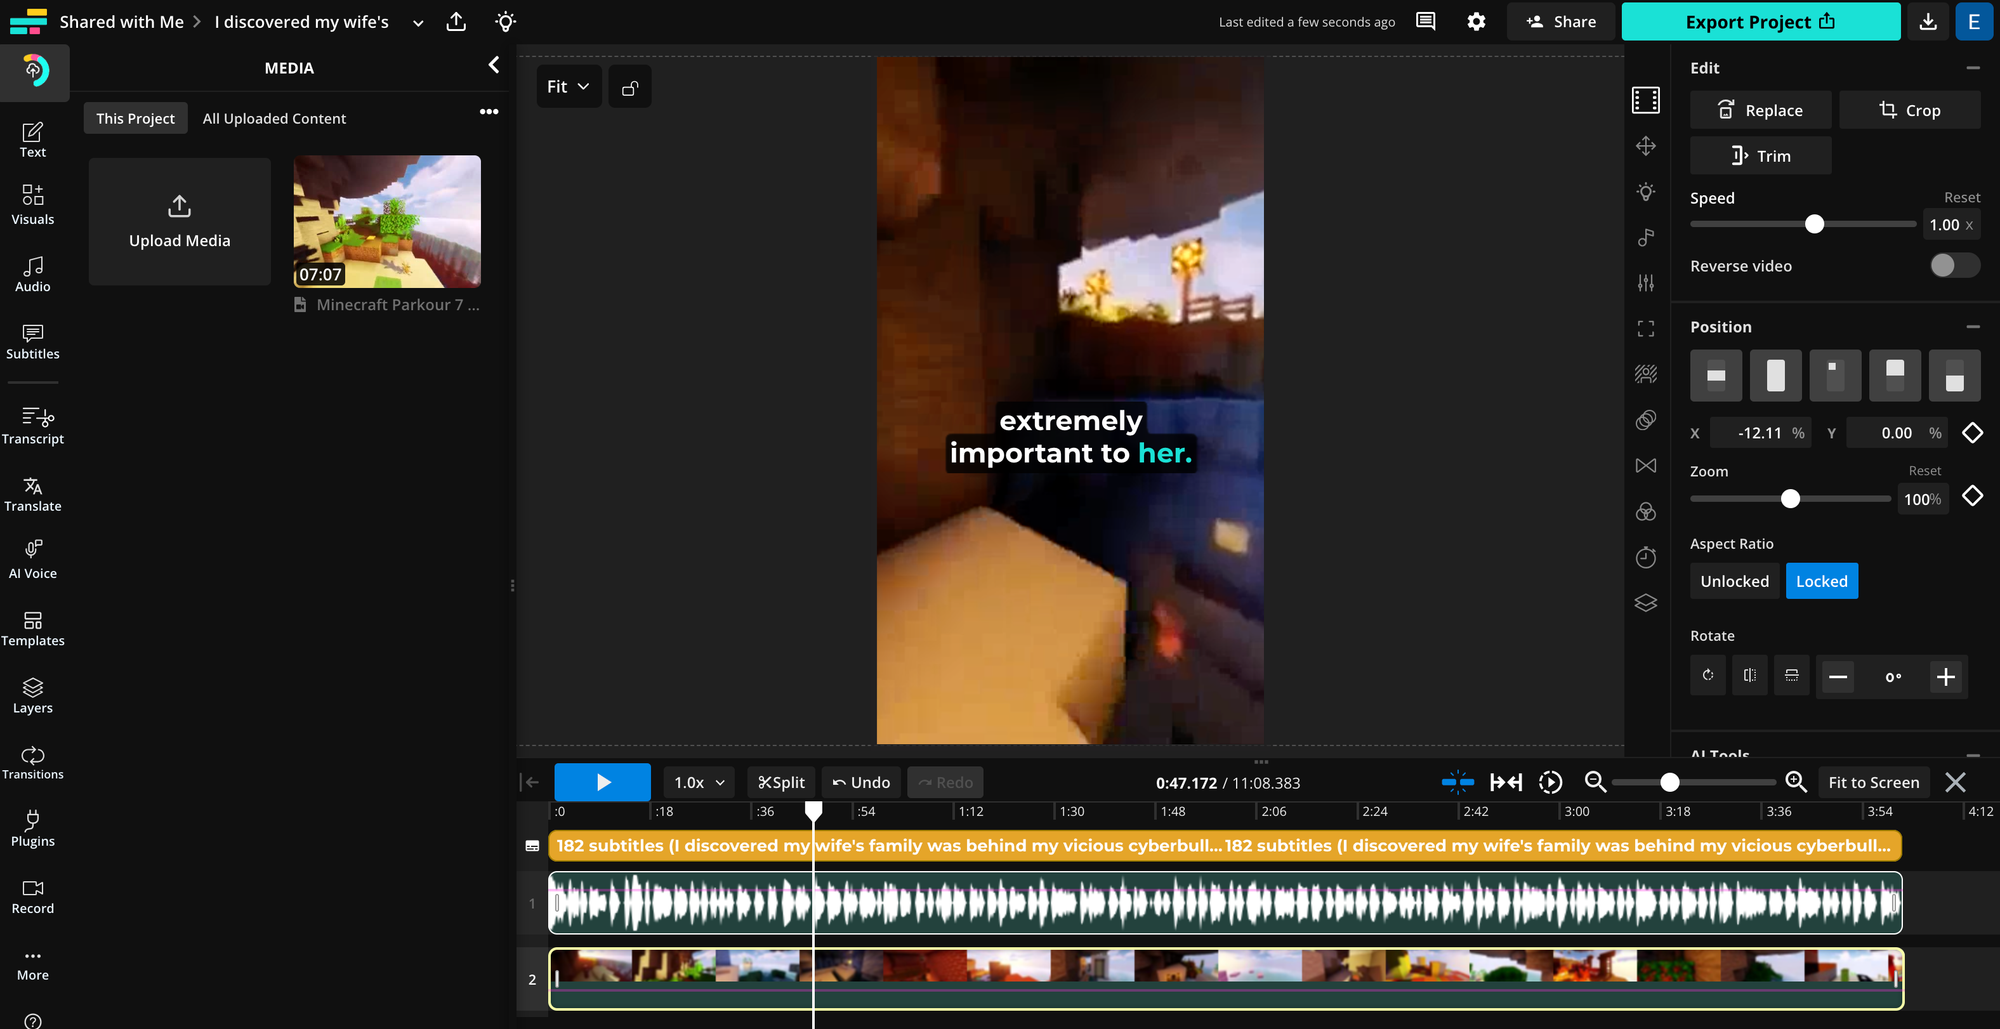Collapse the Position section

click(x=1972, y=326)
